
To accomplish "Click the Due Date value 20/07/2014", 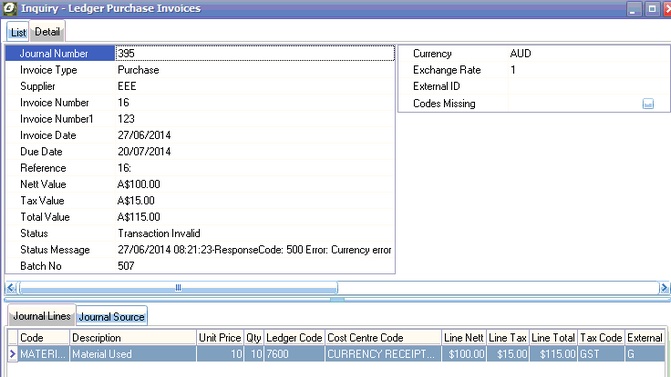I will point(144,151).
